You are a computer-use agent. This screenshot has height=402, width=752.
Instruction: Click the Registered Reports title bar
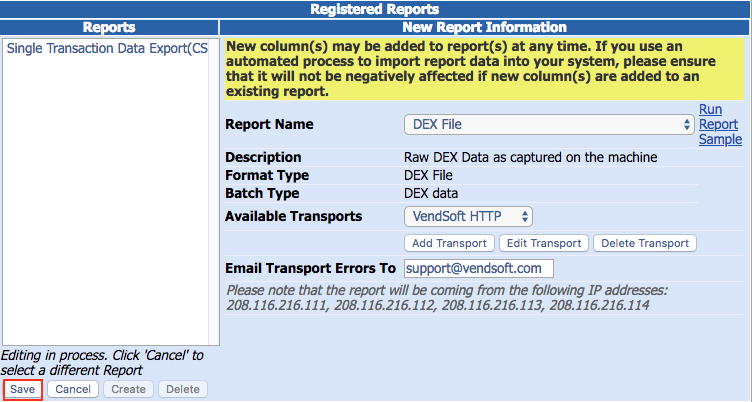(x=375, y=9)
